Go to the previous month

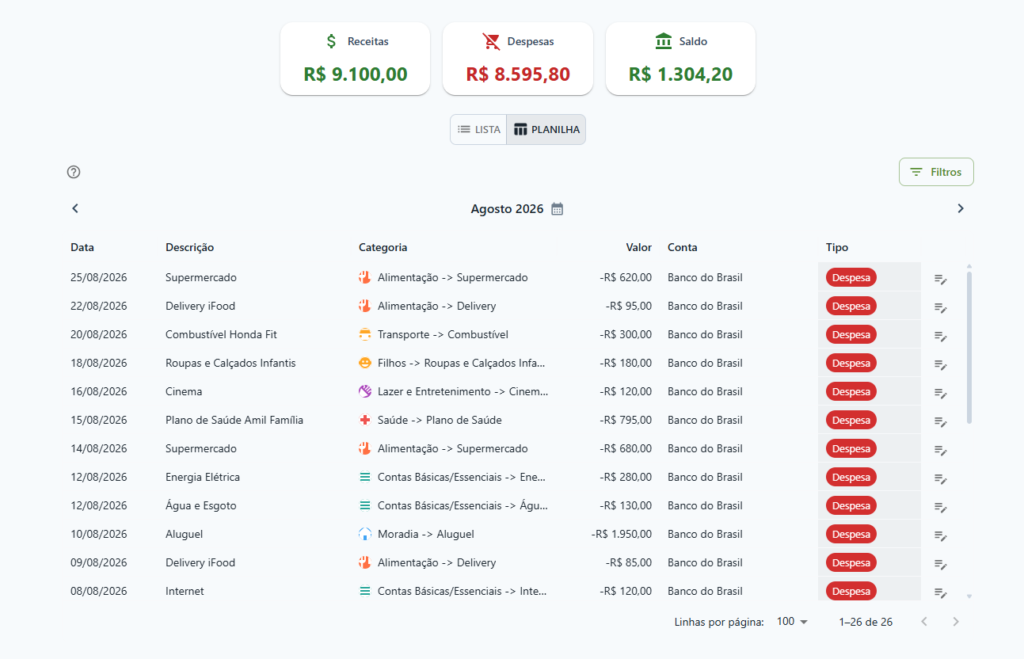[75, 208]
